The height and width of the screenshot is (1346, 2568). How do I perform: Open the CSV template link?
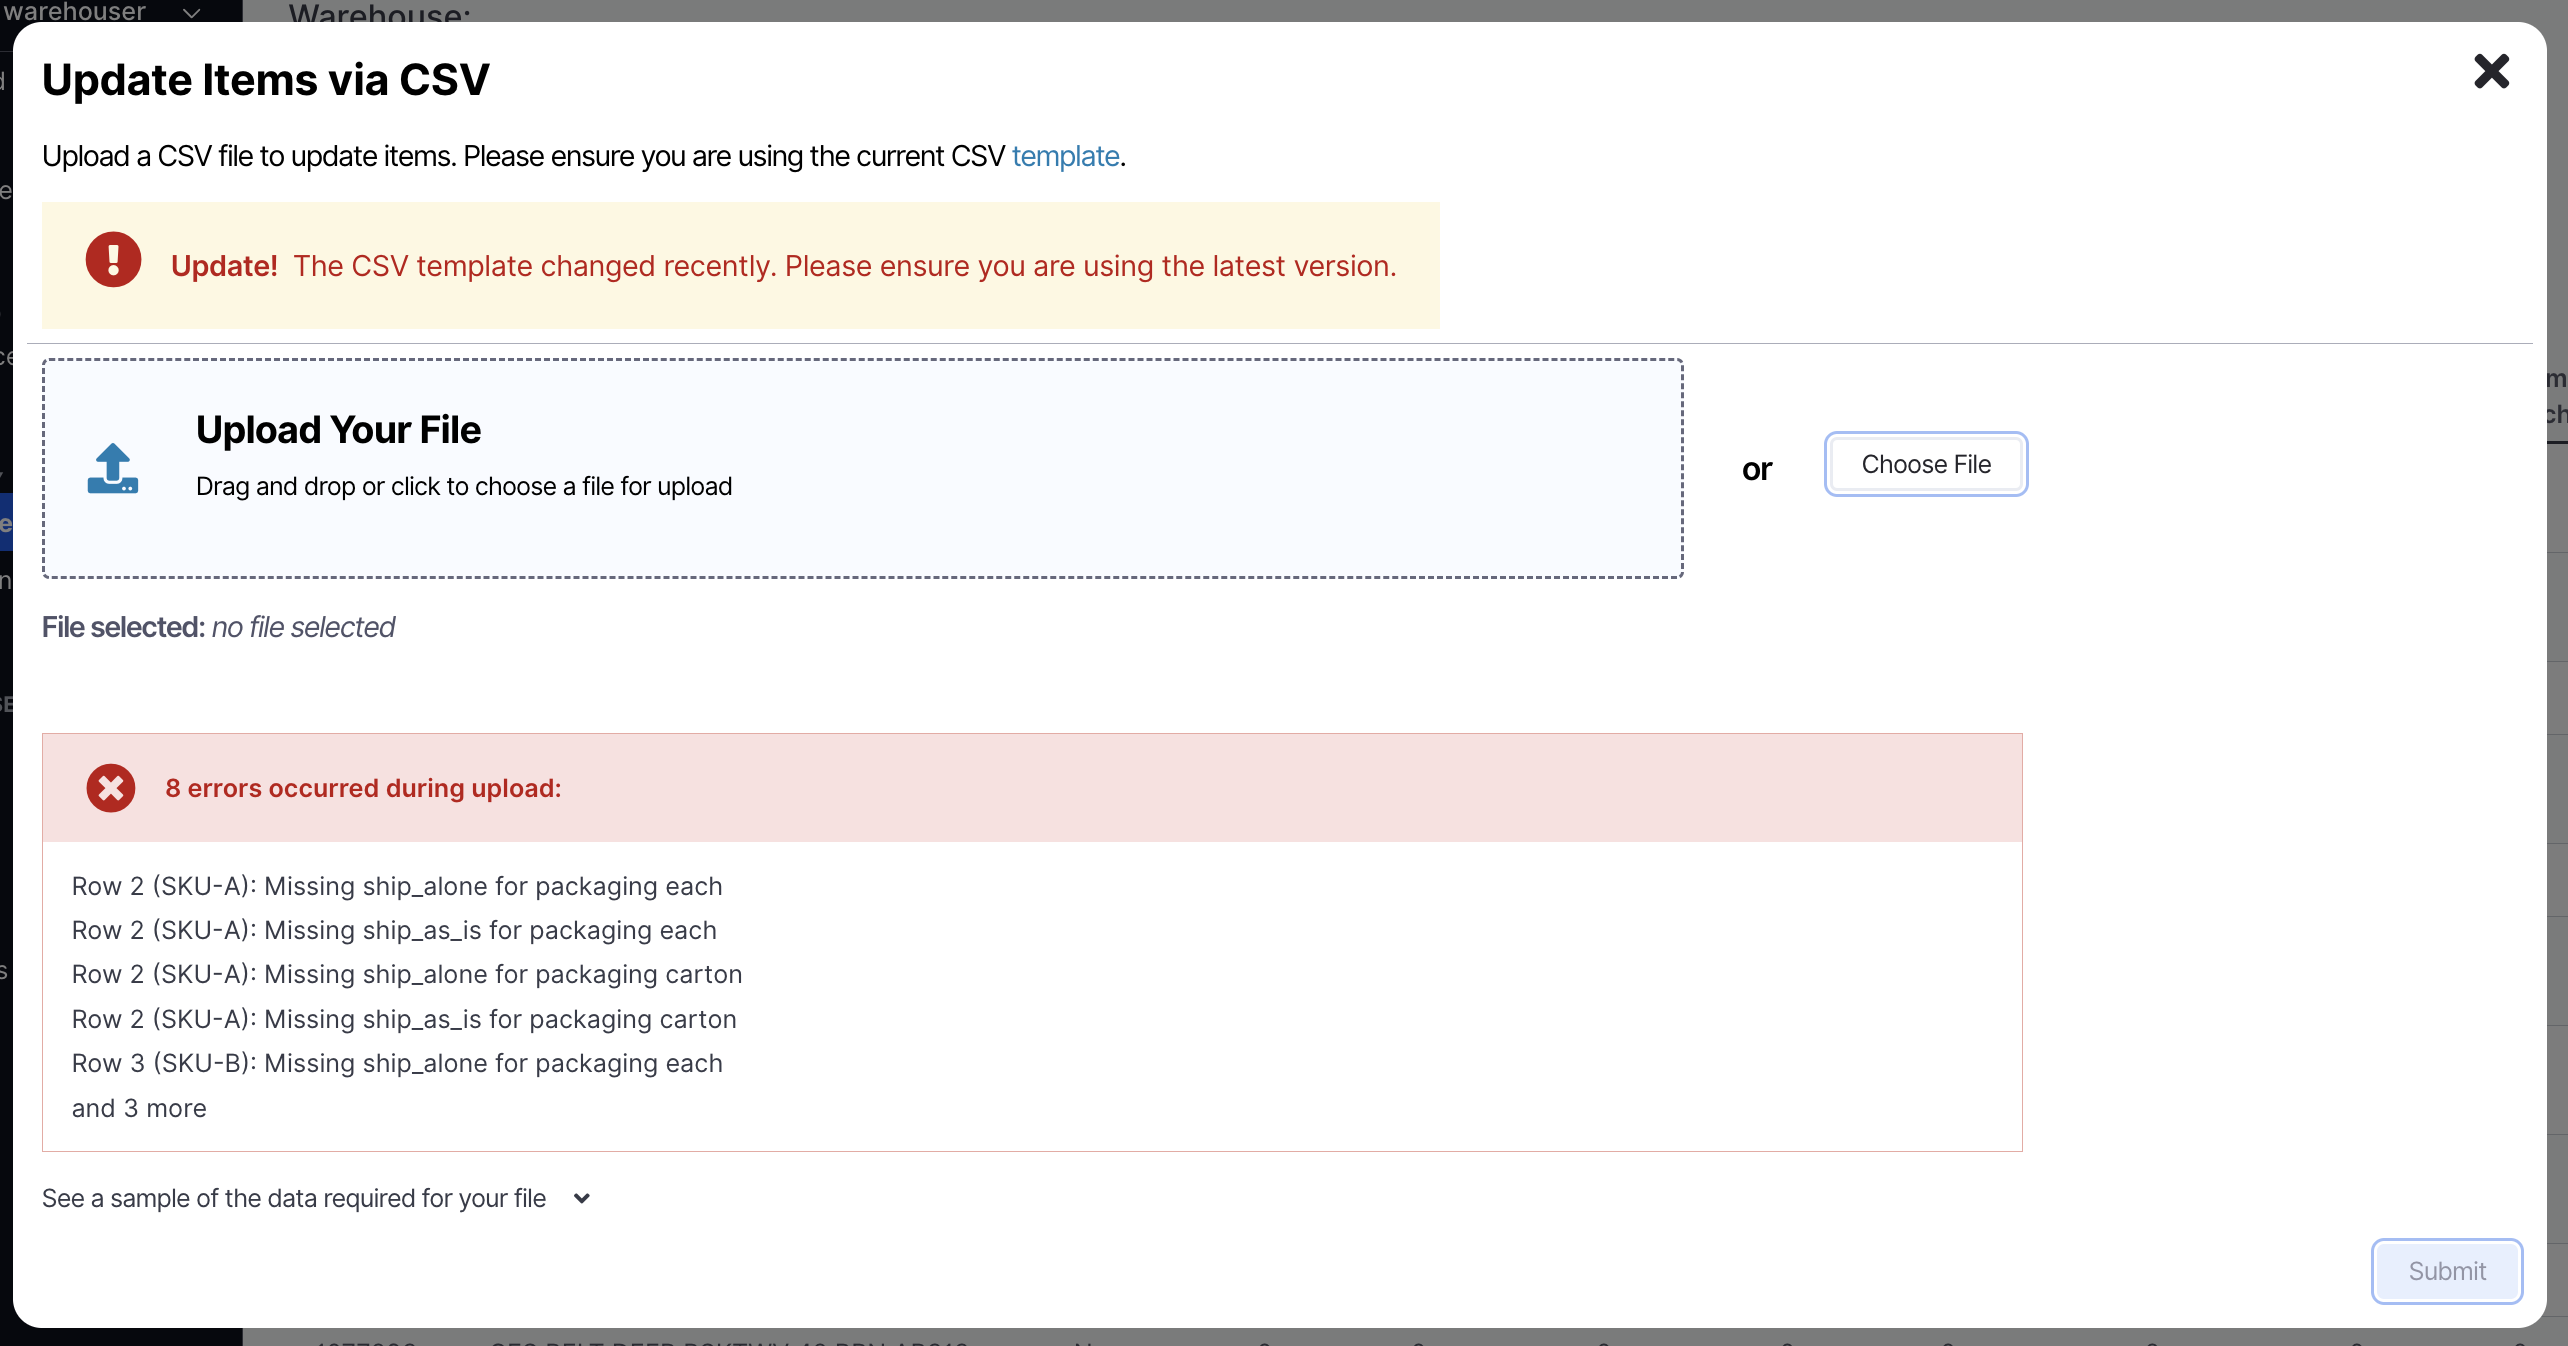point(1065,156)
